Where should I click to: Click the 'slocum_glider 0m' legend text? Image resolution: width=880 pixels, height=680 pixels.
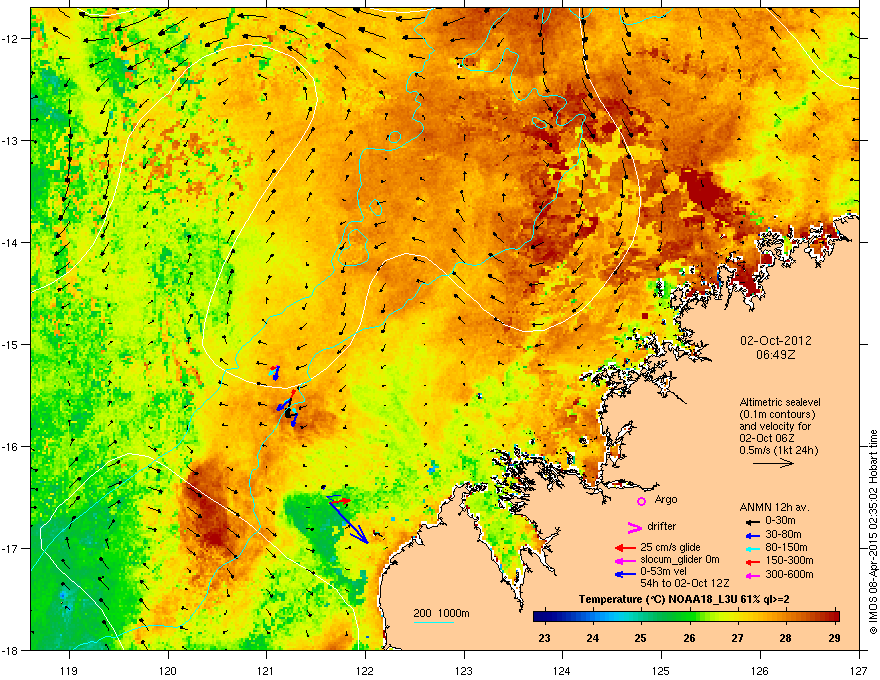pyautogui.click(x=680, y=560)
